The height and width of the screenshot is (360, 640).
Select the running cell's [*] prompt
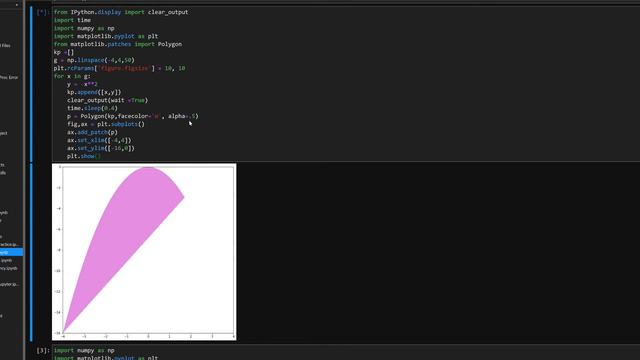pos(43,12)
